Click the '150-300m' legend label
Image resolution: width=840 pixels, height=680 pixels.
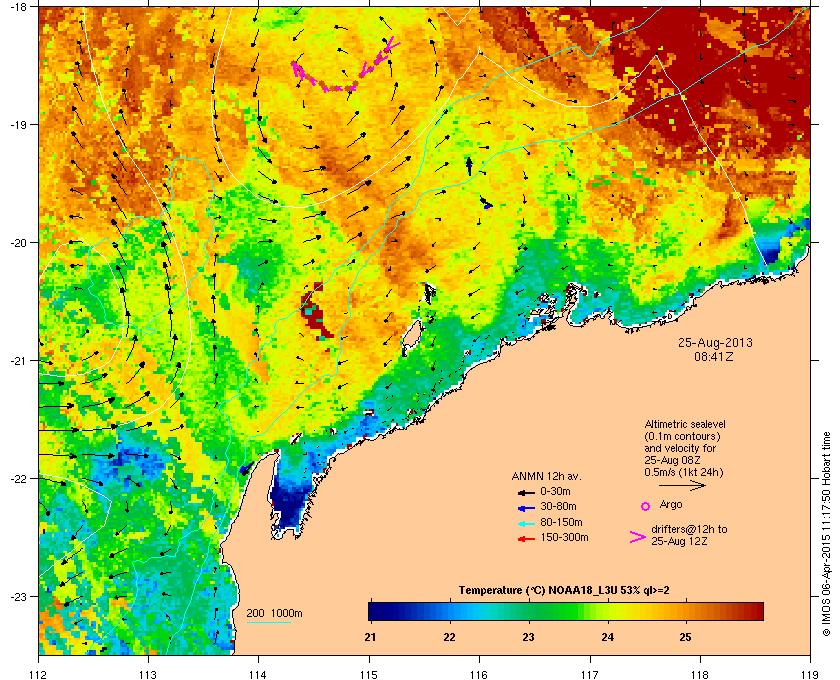[x=564, y=537]
